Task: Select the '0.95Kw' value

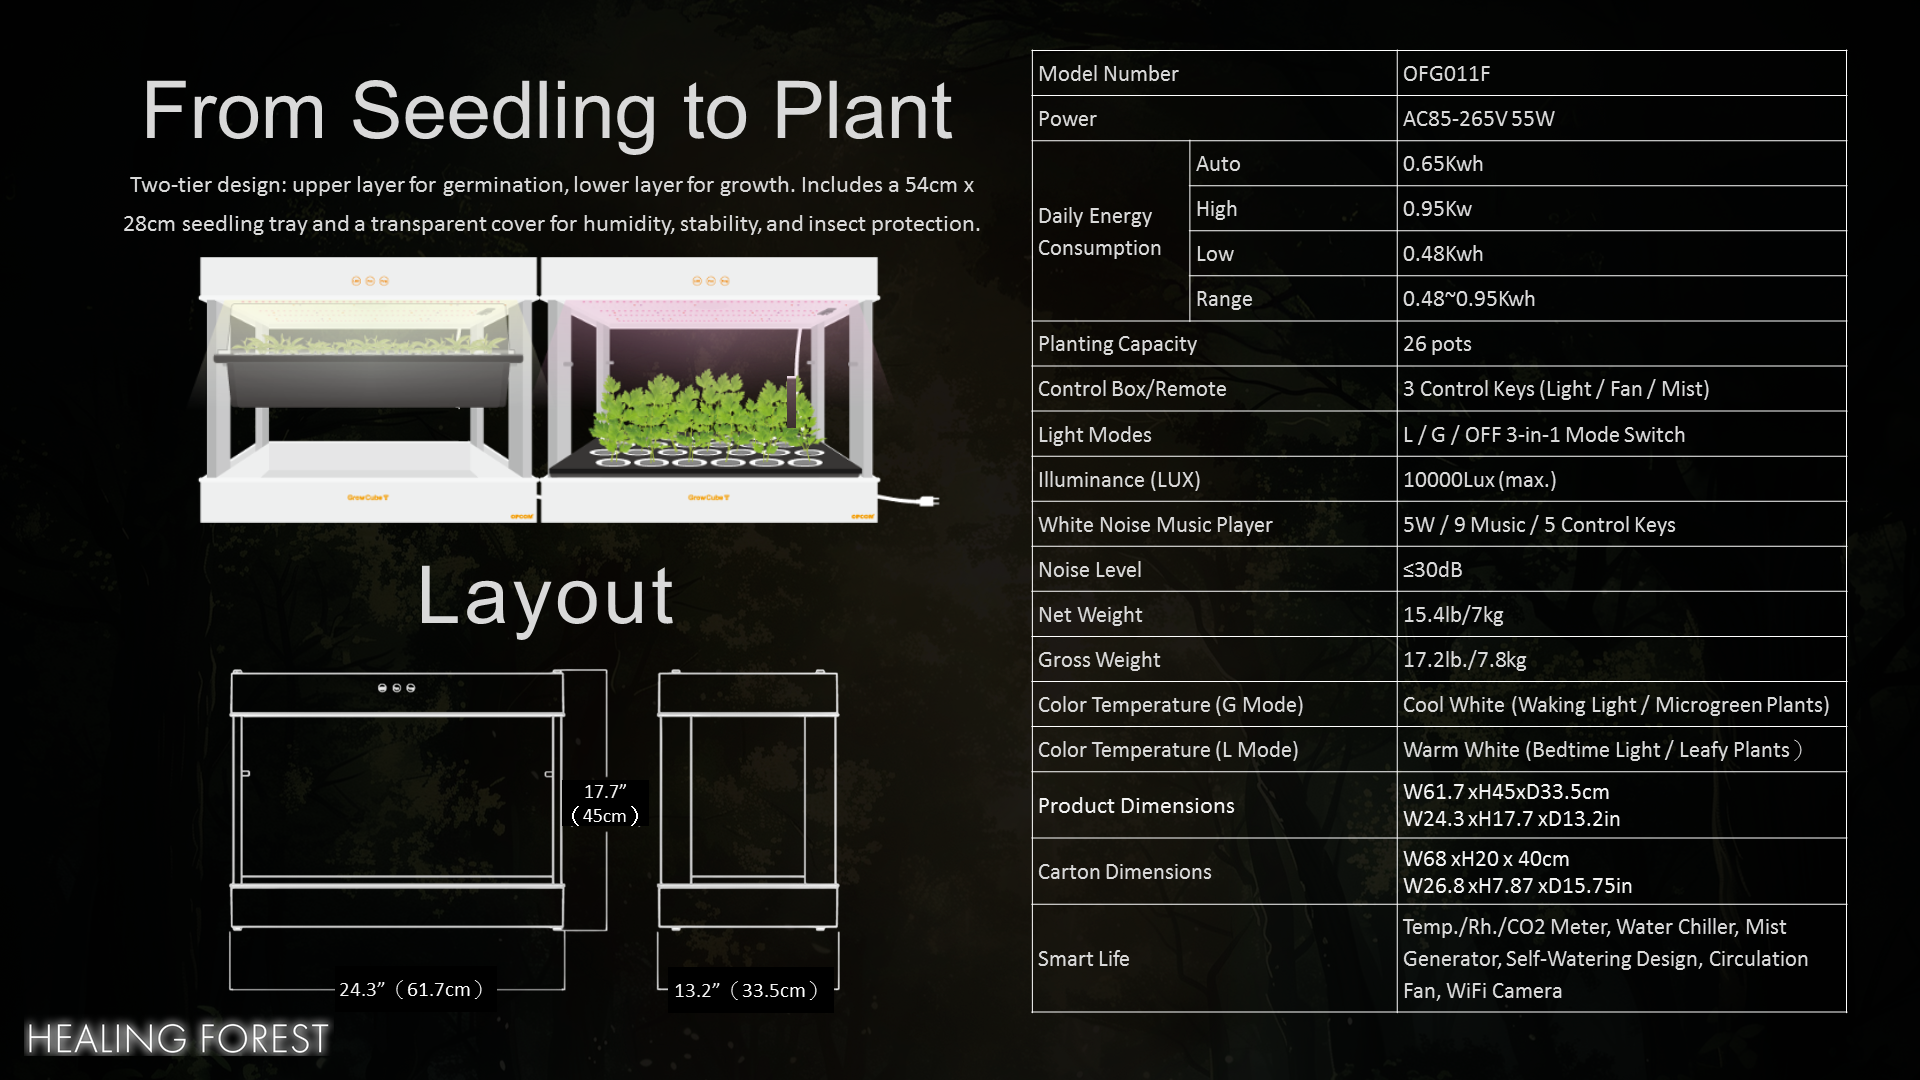Action: [1437, 208]
